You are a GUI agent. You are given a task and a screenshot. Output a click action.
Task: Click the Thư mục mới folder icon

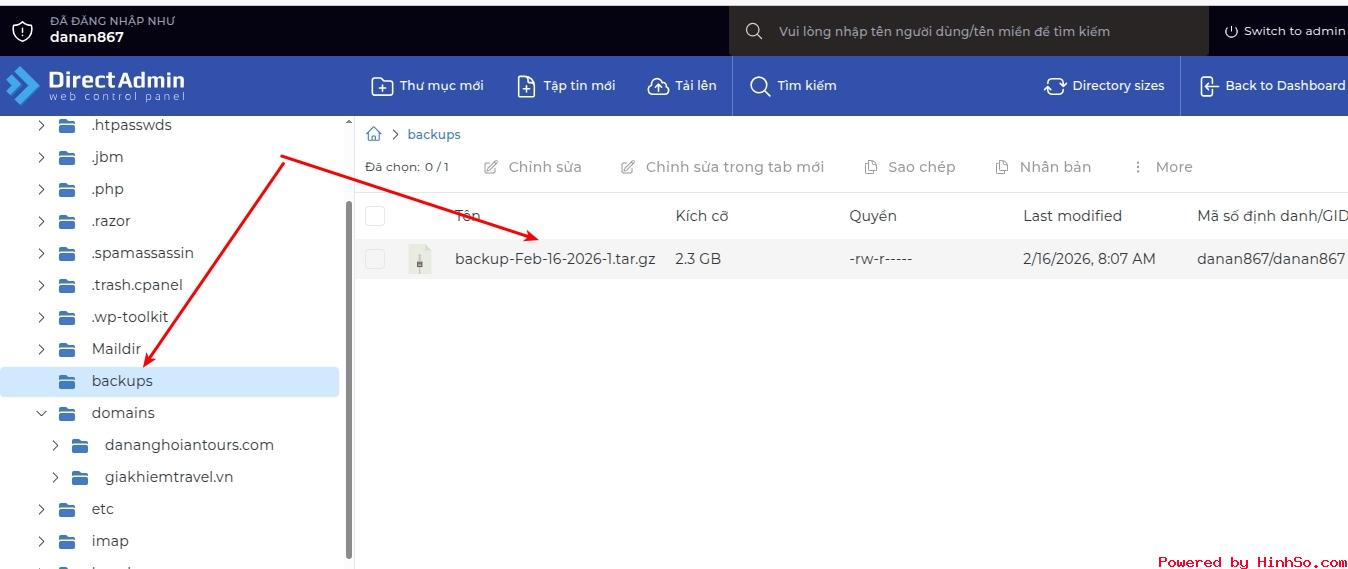click(382, 86)
